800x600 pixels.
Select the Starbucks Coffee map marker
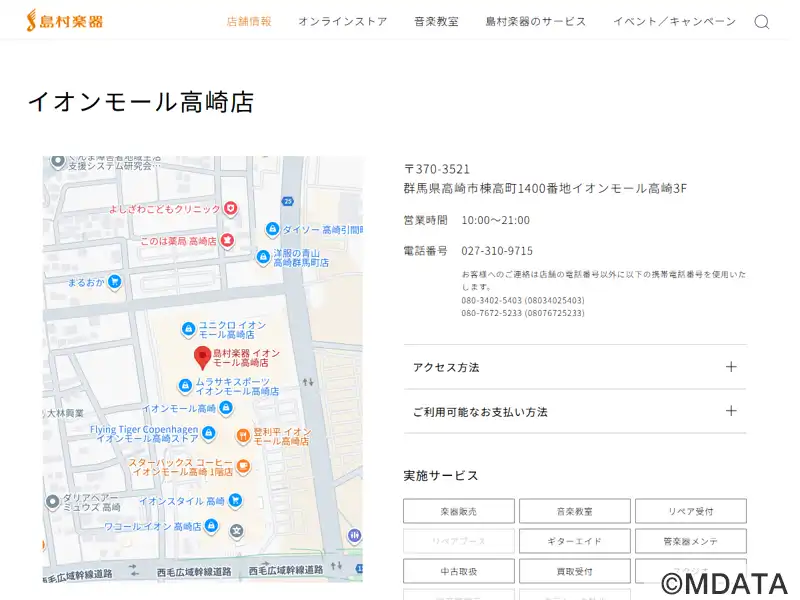pyautogui.click(x=243, y=466)
